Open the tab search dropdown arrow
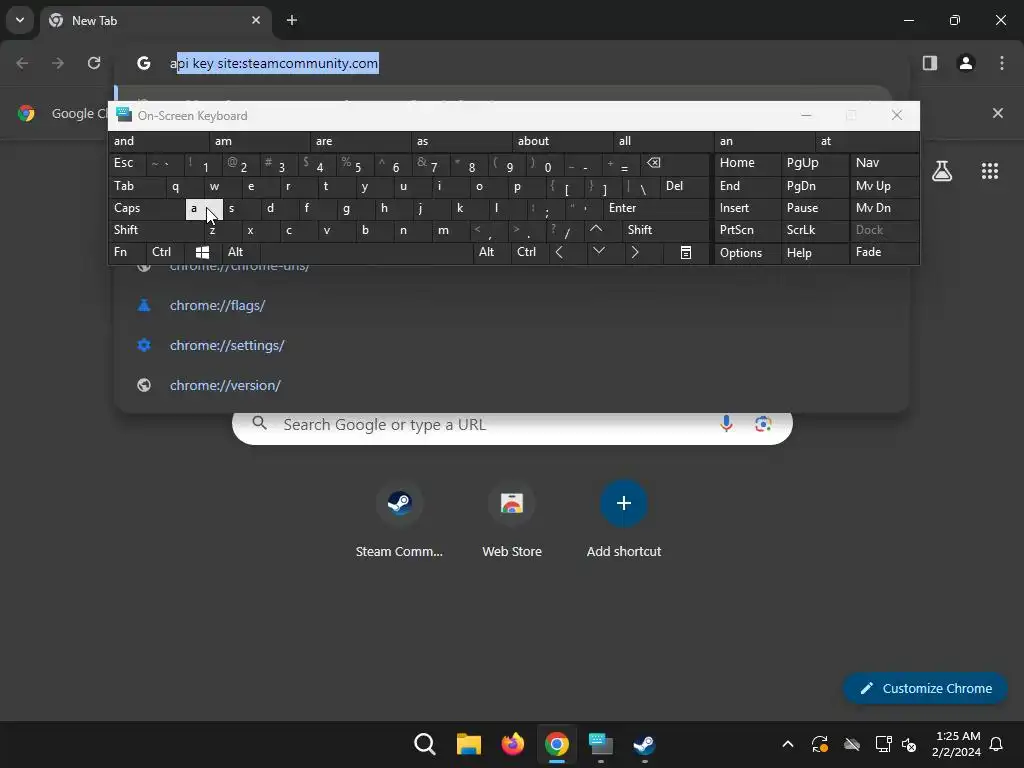 point(20,20)
